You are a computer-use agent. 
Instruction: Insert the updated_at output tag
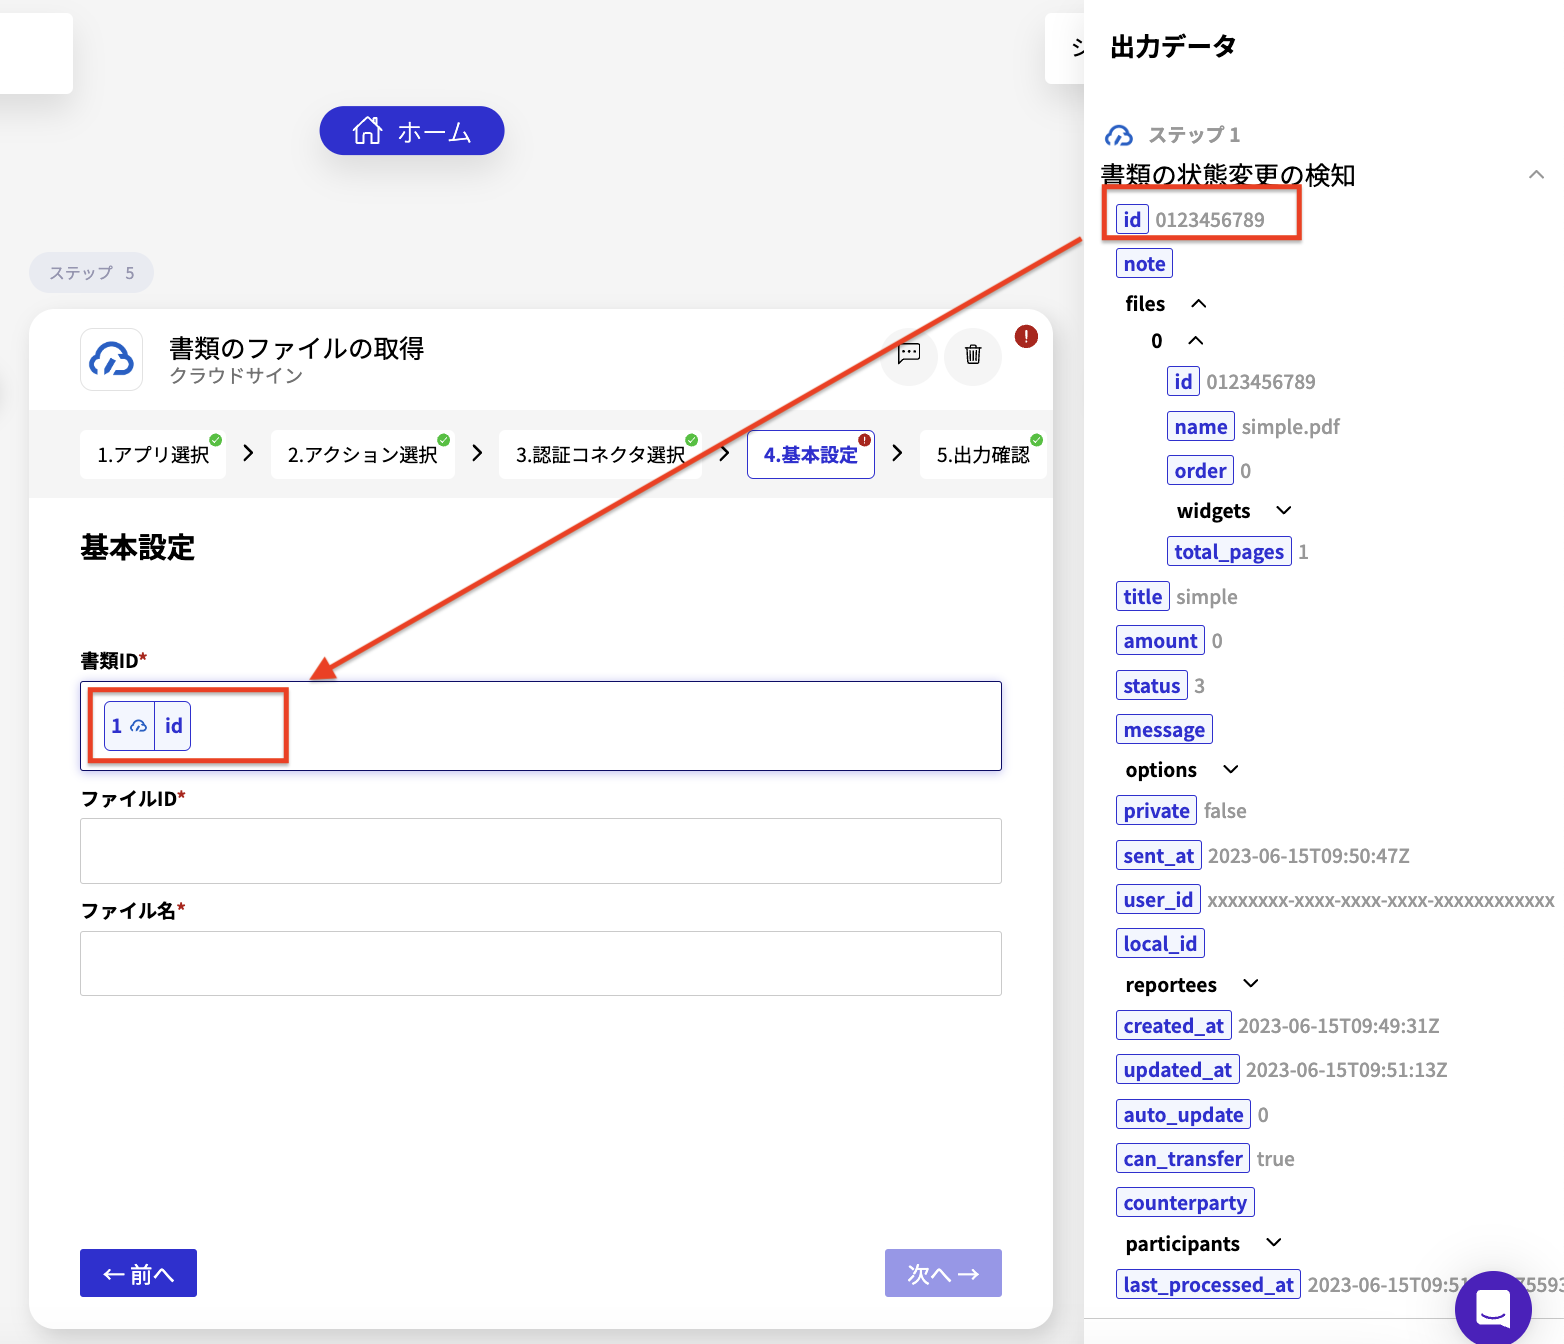point(1177,1070)
